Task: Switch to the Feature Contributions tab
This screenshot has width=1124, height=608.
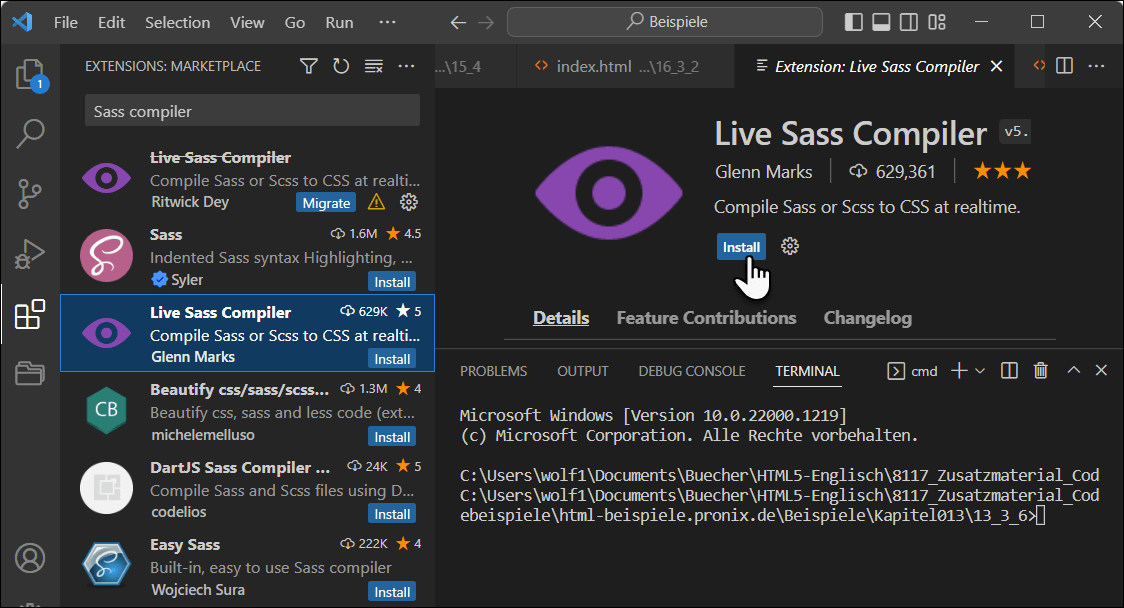Action: click(706, 317)
